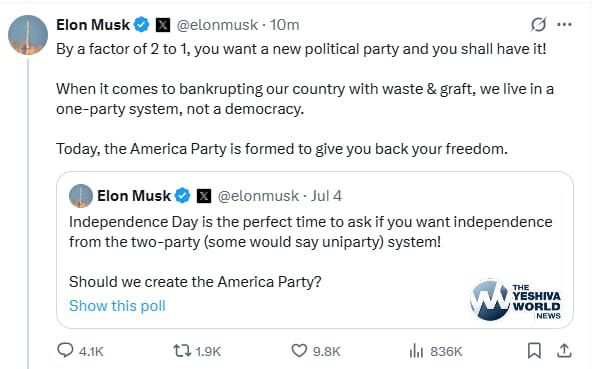The width and height of the screenshot is (592, 369).
Task: Open view analytics bar chart icon
Action: [416, 351]
